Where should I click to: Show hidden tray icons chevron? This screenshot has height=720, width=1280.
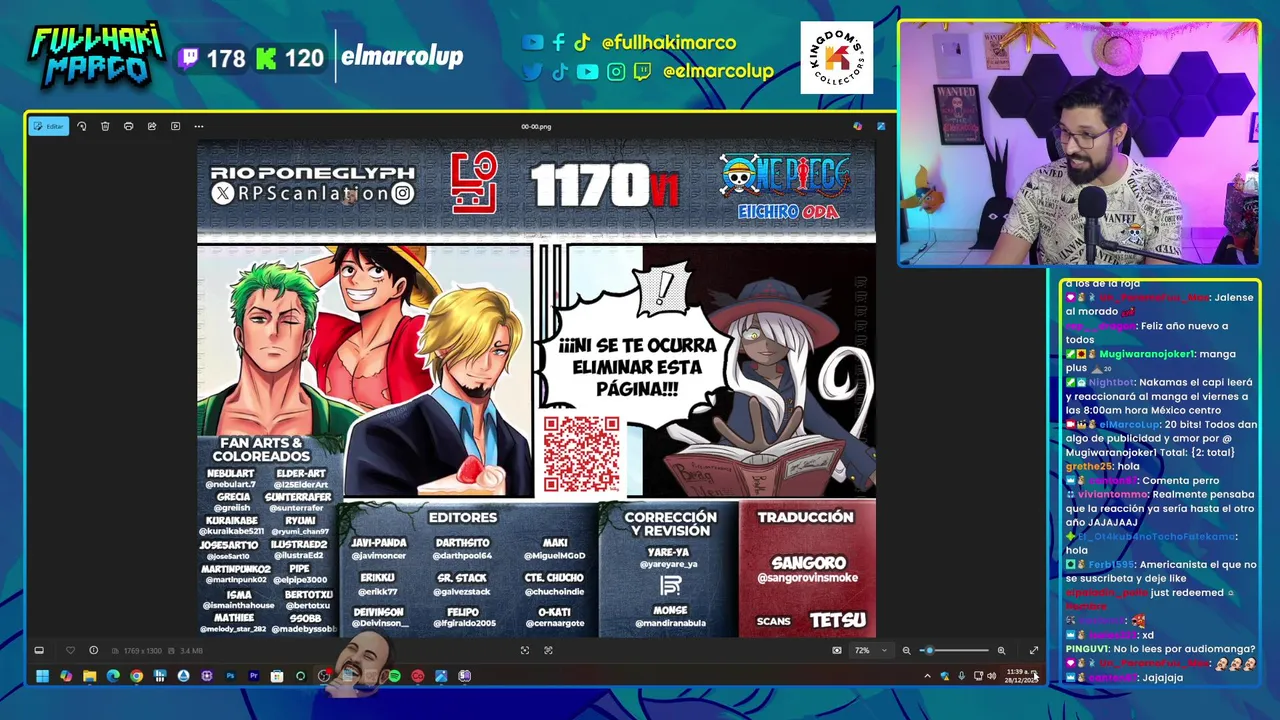pyautogui.click(x=927, y=676)
